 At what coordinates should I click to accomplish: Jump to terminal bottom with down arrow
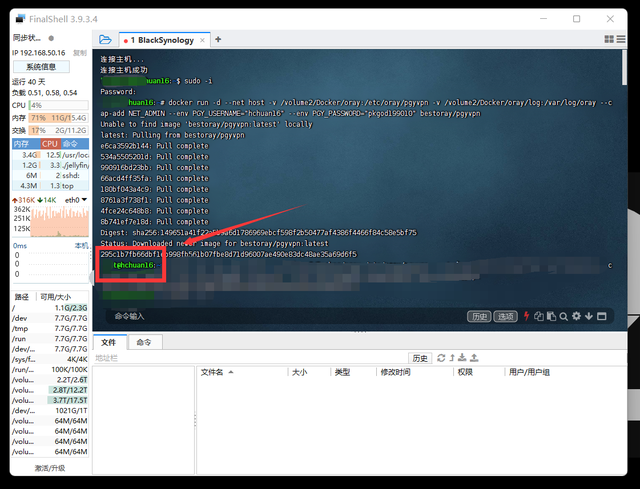click(589, 316)
